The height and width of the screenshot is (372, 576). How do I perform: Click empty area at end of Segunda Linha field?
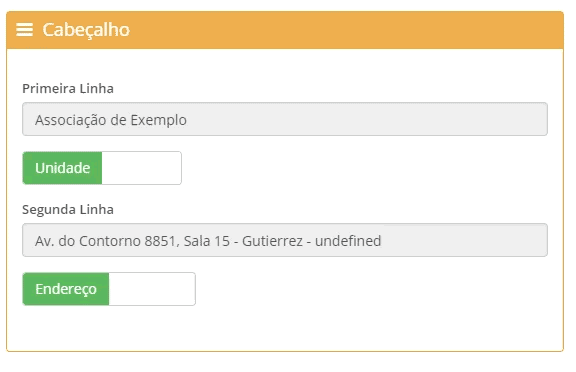(x=463, y=240)
